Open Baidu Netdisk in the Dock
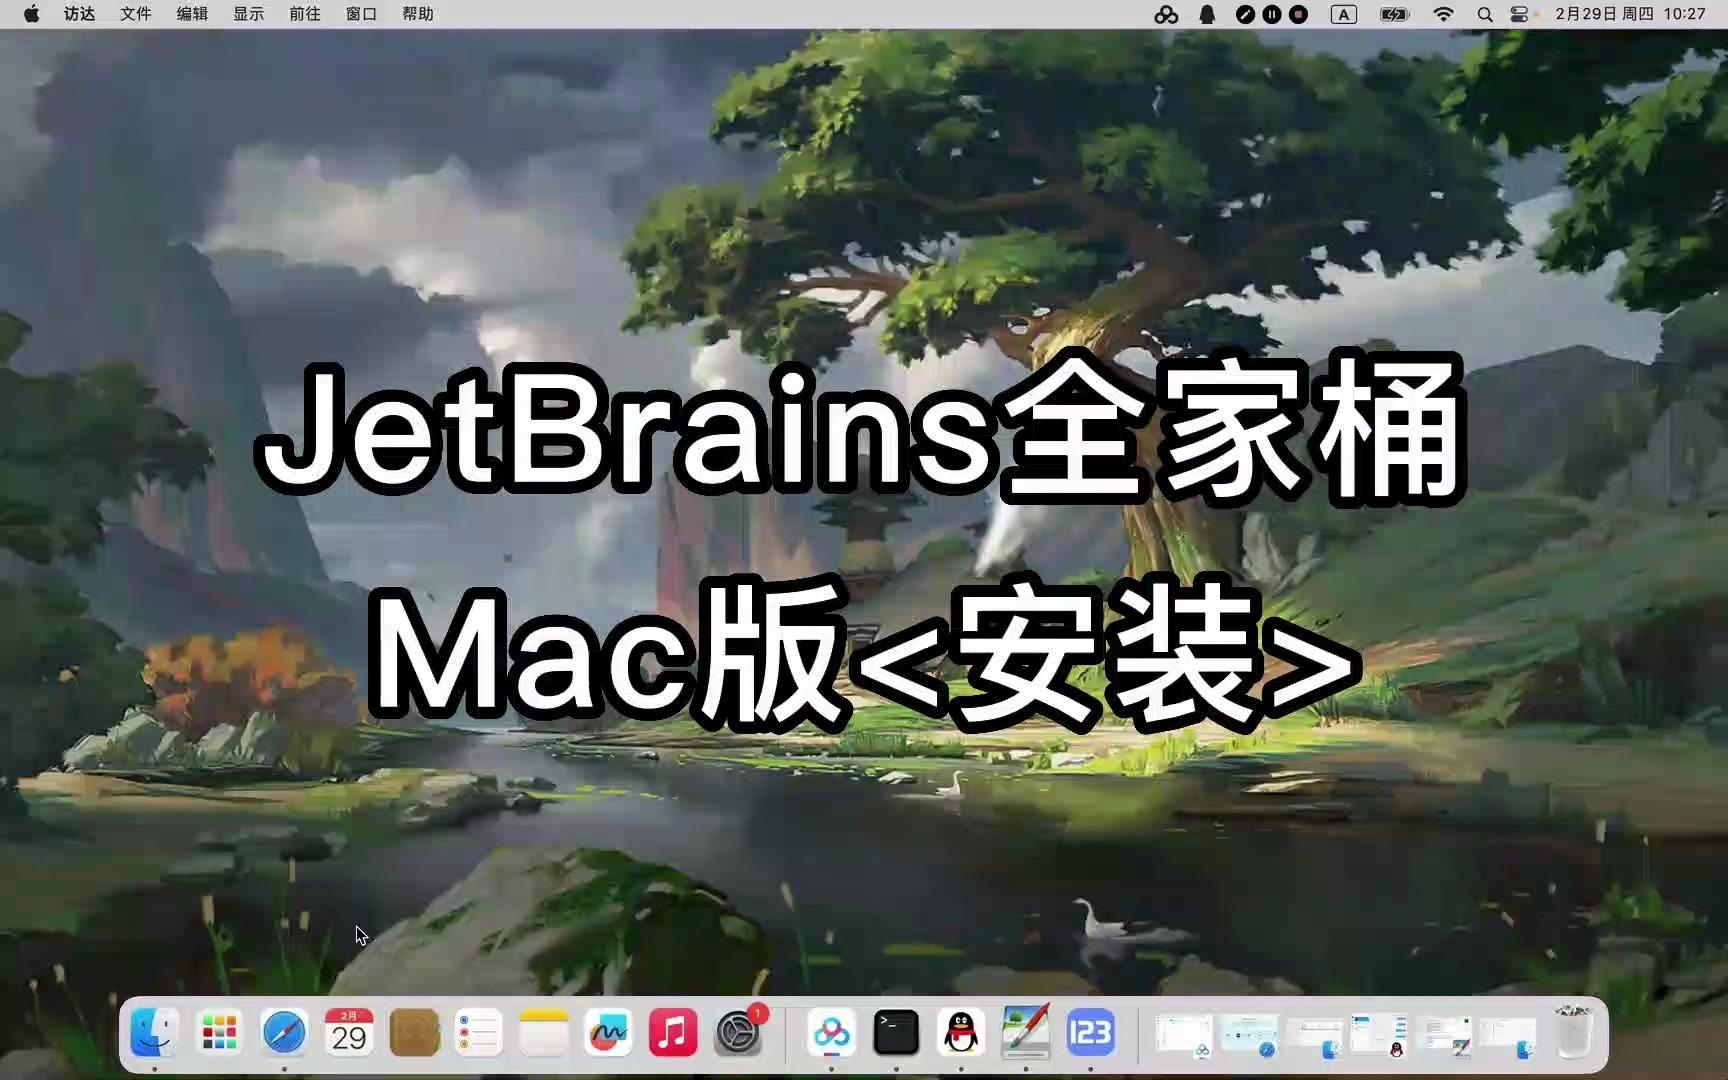This screenshot has width=1728, height=1080. coord(831,1032)
